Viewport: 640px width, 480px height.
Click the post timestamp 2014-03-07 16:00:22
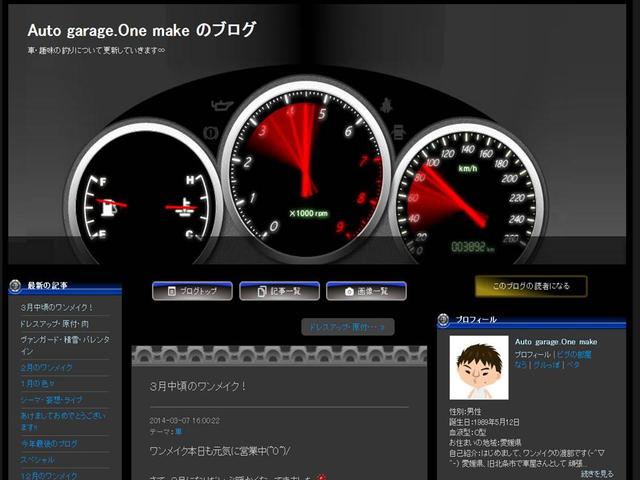click(x=184, y=421)
